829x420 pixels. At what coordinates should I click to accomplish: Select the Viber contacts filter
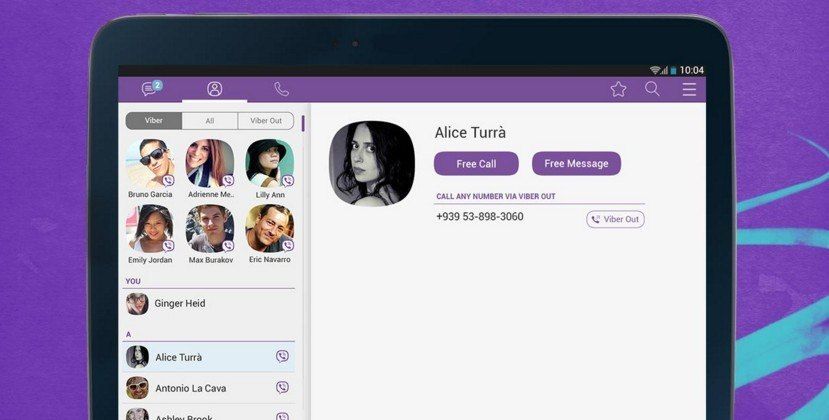point(154,121)
